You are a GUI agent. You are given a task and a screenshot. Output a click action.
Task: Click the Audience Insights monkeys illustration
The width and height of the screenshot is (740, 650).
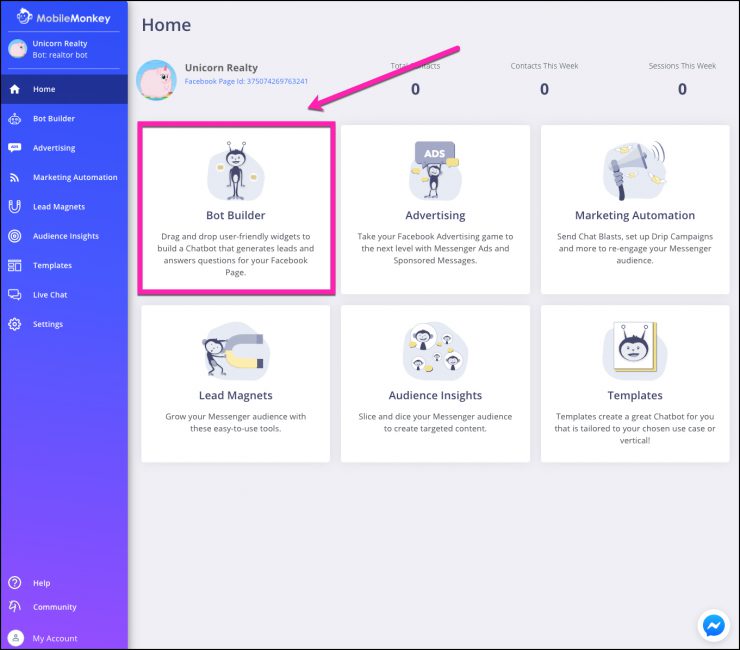[x=435, y=350]
